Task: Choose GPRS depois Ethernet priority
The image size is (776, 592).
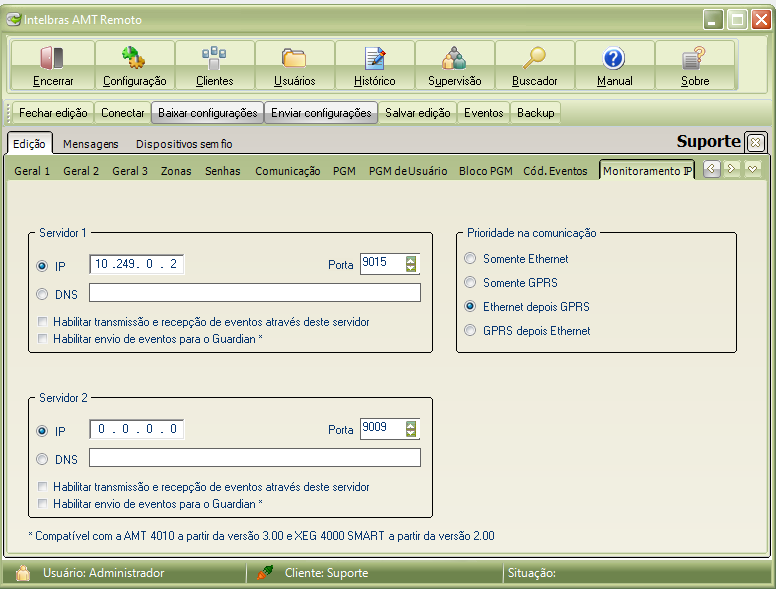Action: pyautogui.click(x=470, y=330)
